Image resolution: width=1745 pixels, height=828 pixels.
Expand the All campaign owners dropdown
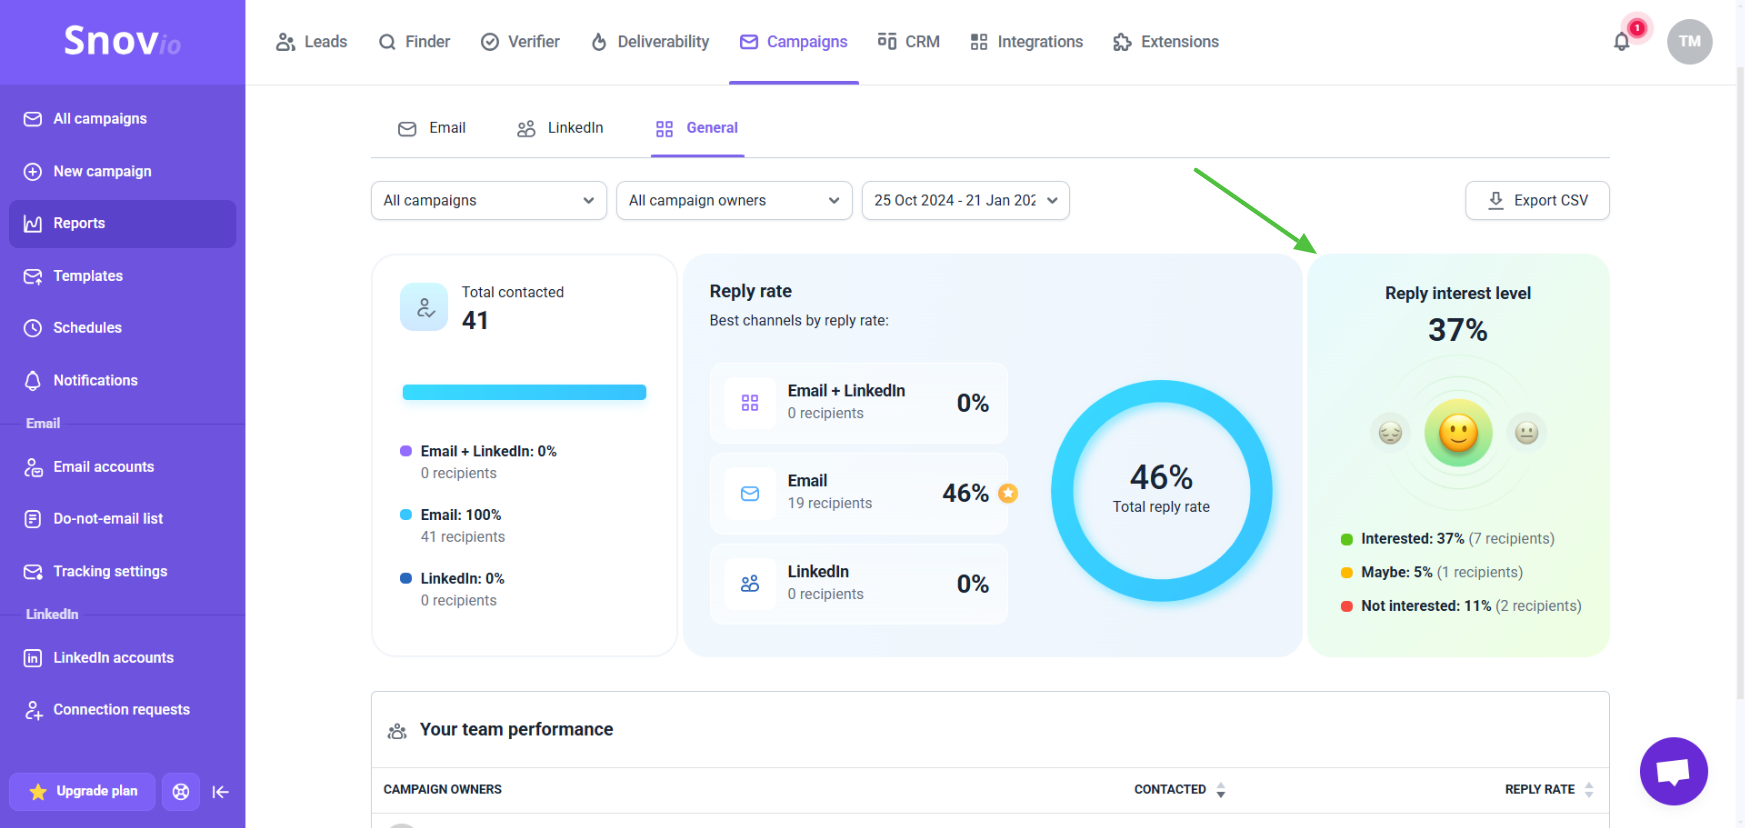click(734, 200)
